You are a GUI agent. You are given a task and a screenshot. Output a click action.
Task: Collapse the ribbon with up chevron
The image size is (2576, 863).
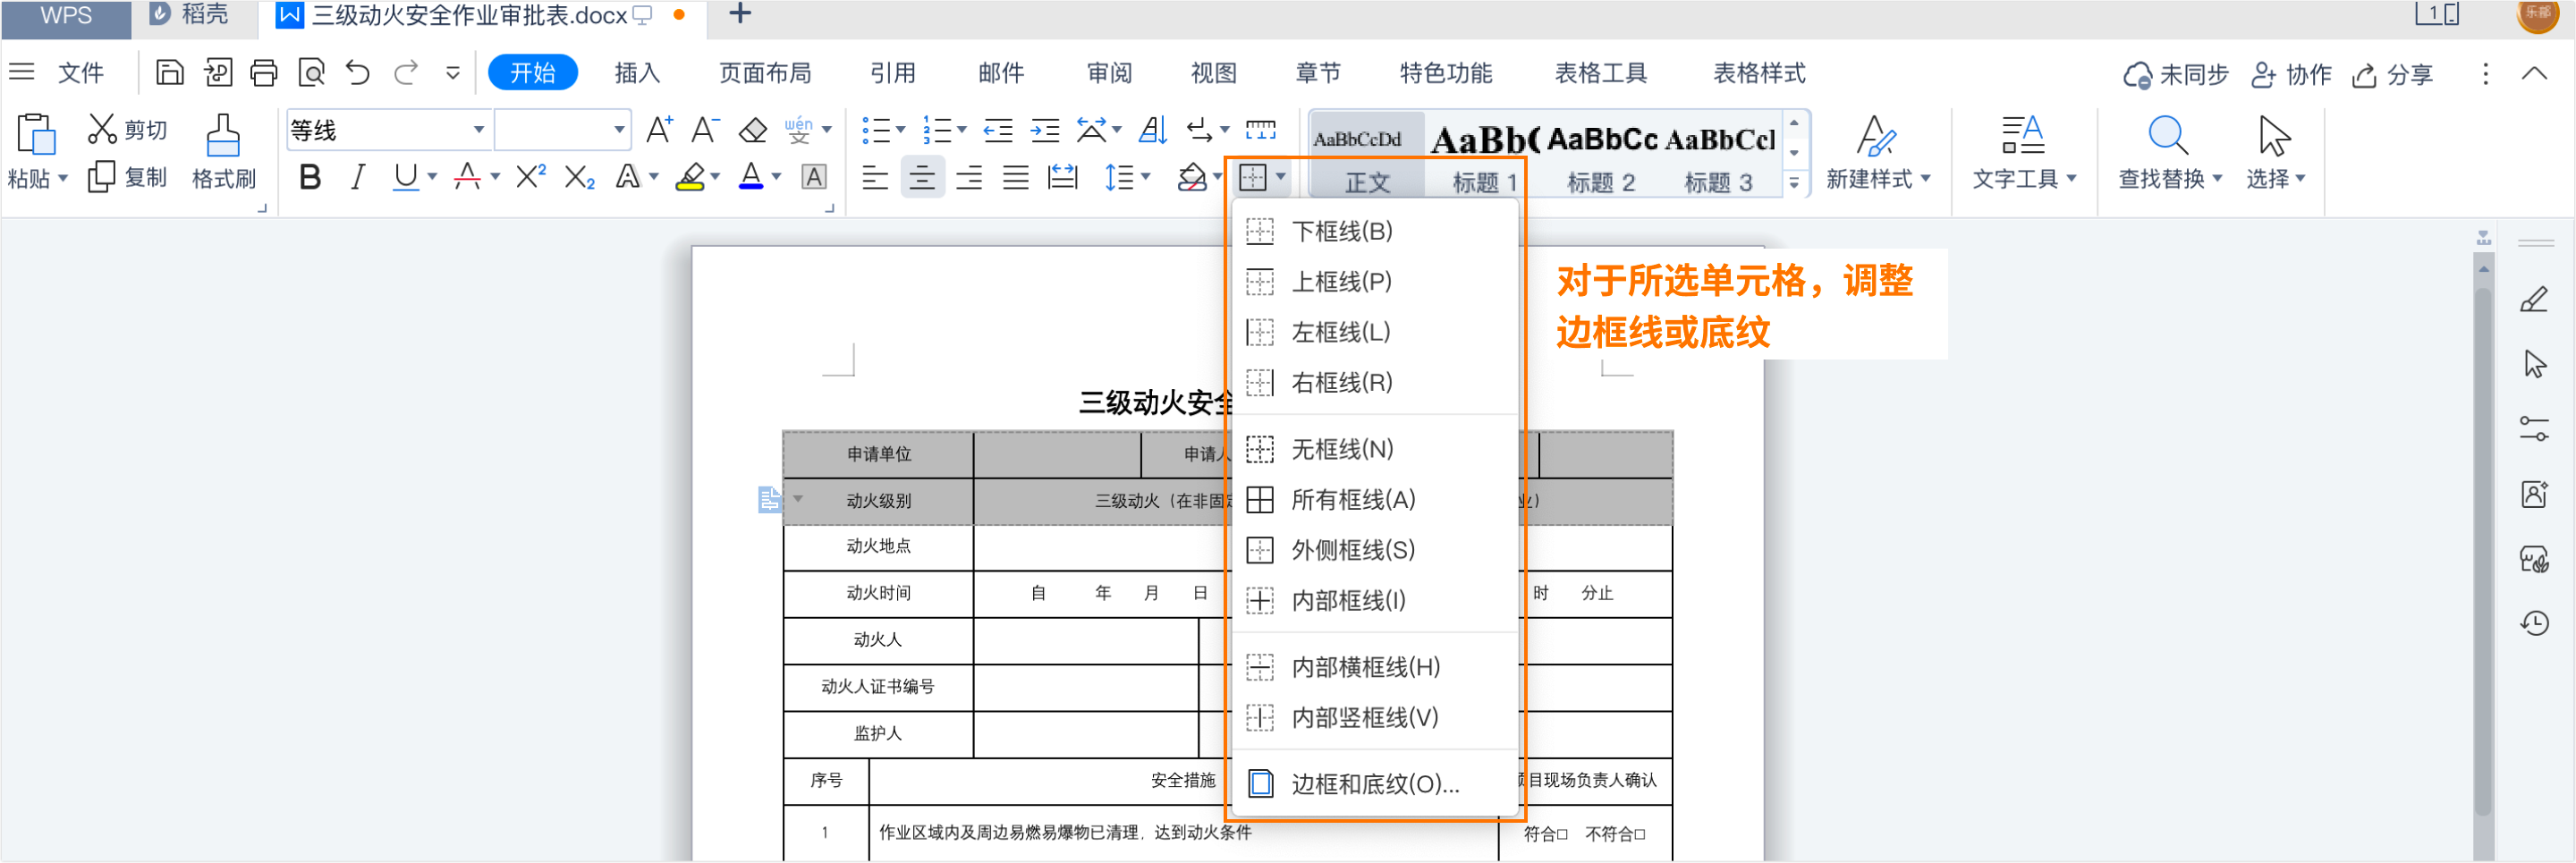click(x=2534, y=74)
